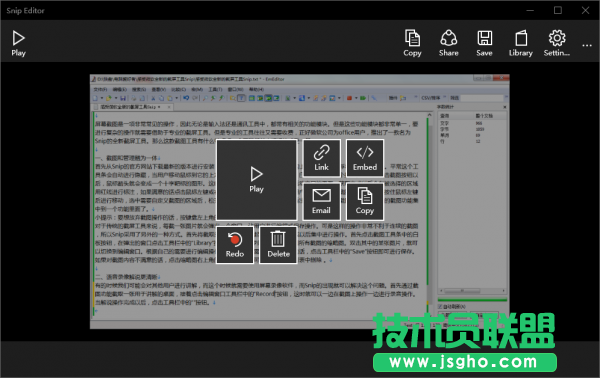600x378 pixels.
Task: Open the Library of captures
Action: [x=520, y=43]
